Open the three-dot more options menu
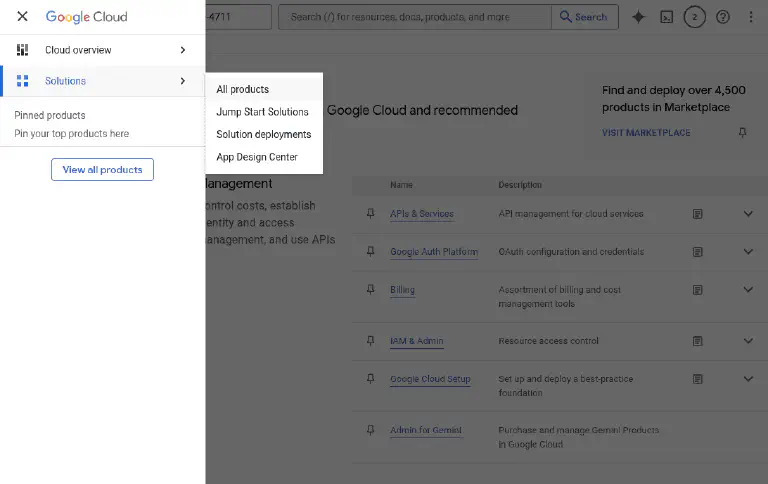Viewport: 768px width, 484px height. pos(751,17)
